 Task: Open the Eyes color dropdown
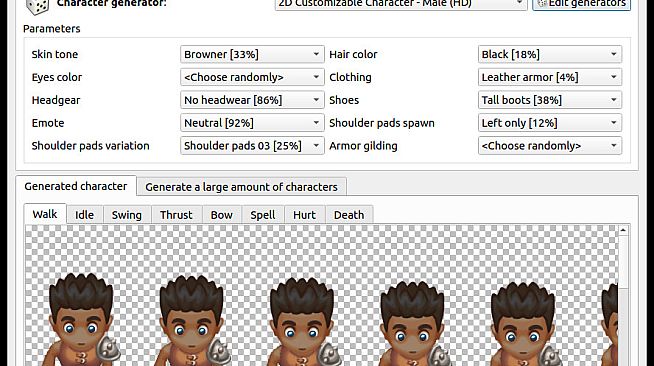point(252,77)
